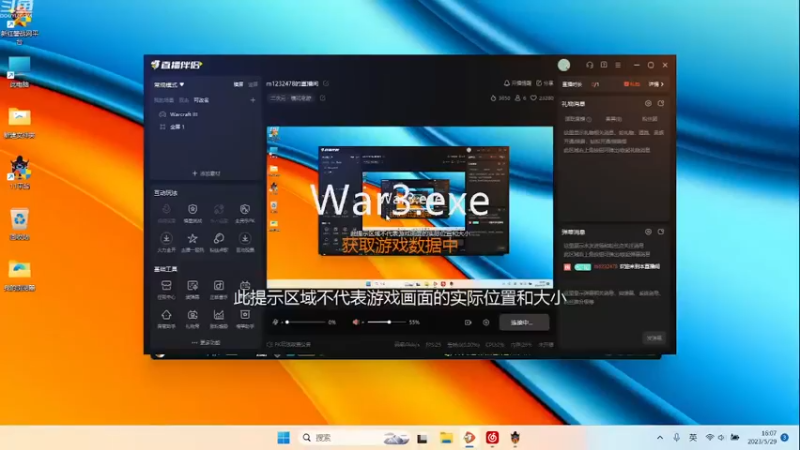Open the 常规模式 mode dropdown
The image size is (800, 450).
click(169, 84)
